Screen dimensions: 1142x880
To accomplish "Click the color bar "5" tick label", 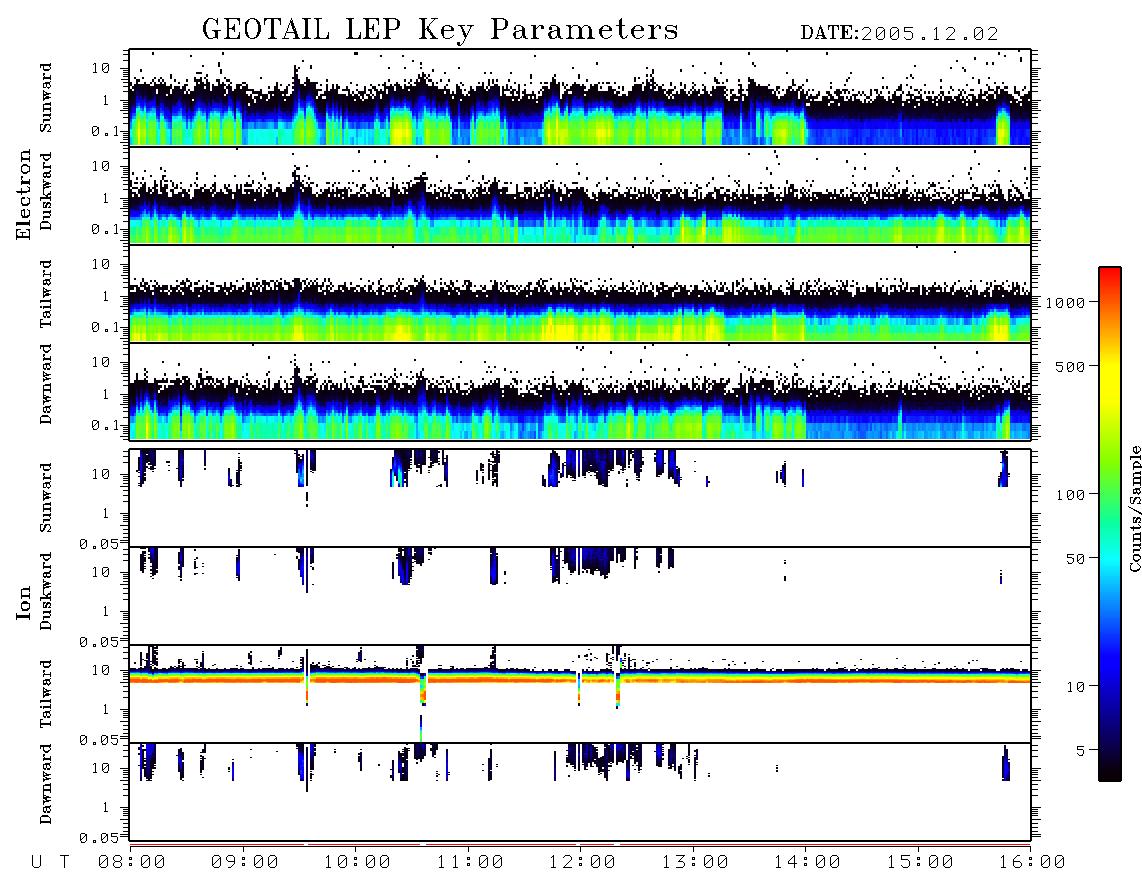I will pyautogui.click(x=1080, y=751).
